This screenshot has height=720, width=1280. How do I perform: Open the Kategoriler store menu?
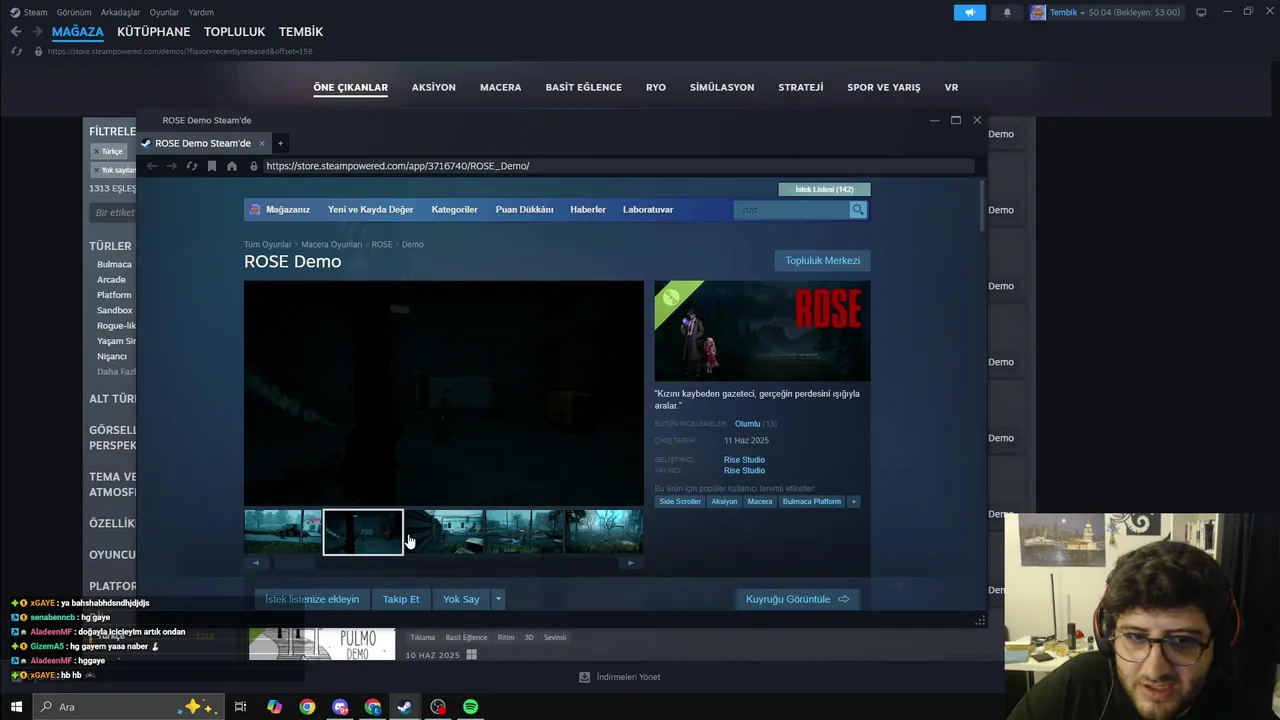click(x=454, y=210)
